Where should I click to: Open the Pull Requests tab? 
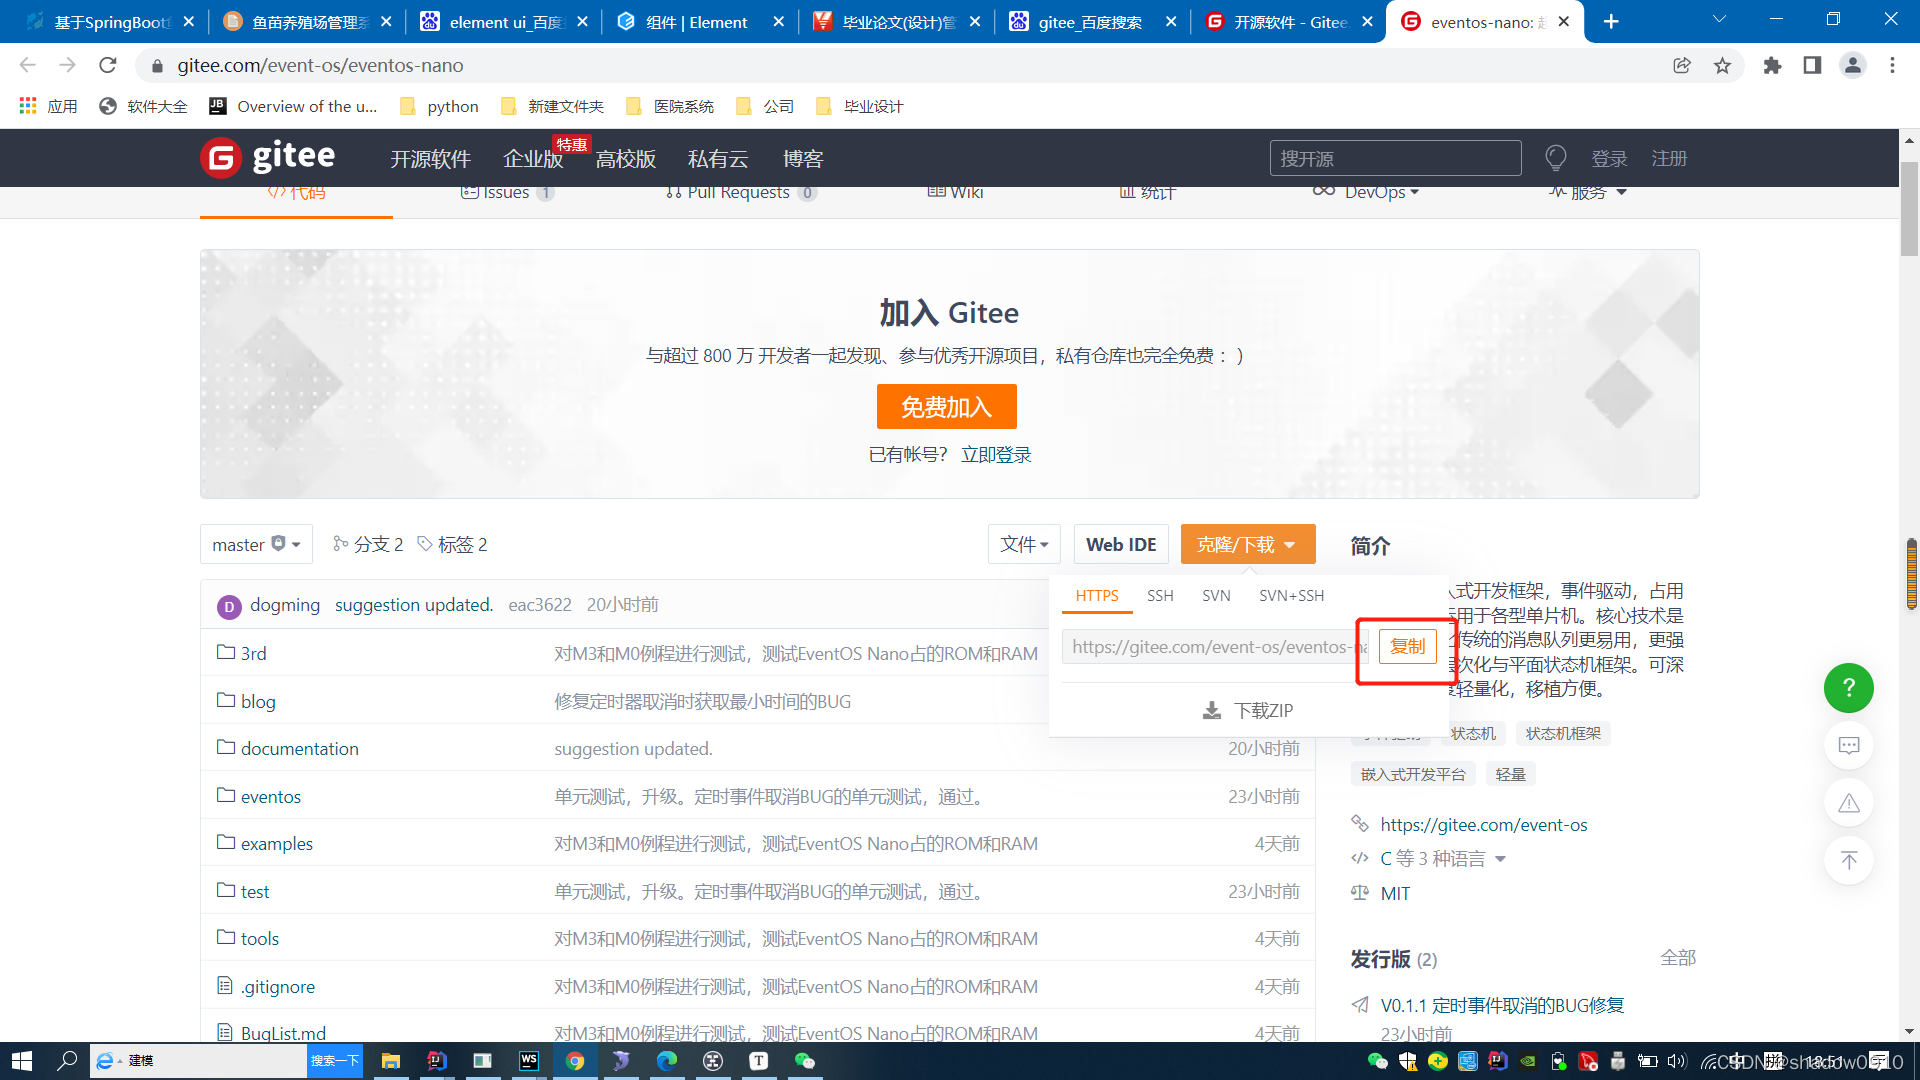point(741,192)
